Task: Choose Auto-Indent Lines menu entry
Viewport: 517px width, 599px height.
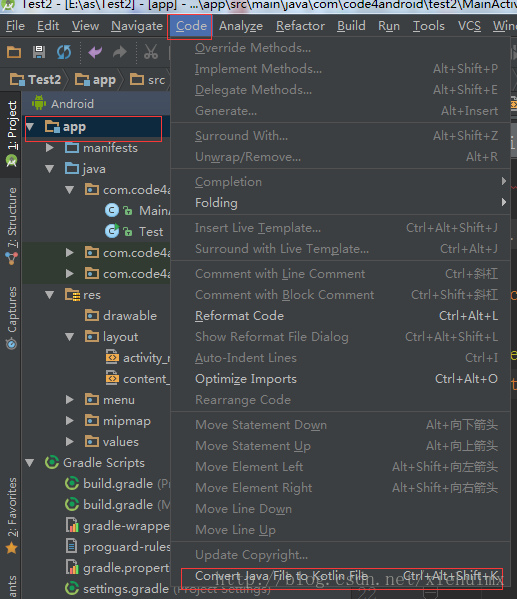Action: tap(340, 358)
